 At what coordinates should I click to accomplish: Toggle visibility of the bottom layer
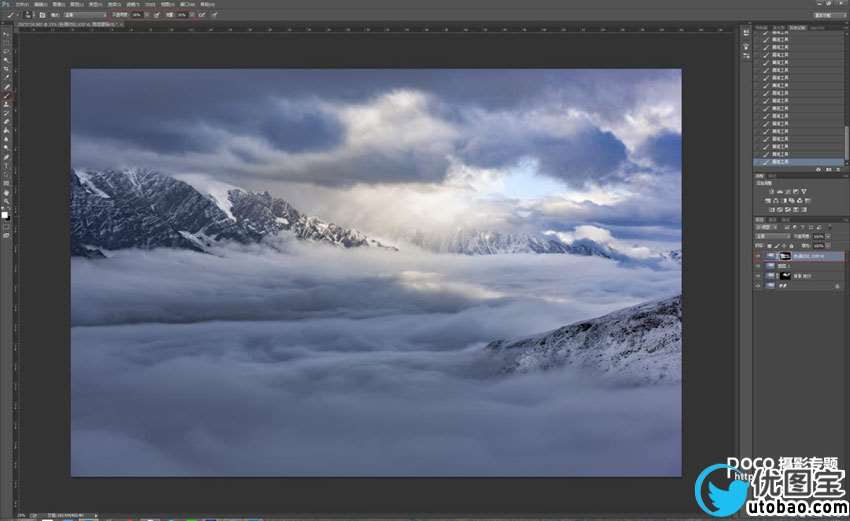[758, 286]
